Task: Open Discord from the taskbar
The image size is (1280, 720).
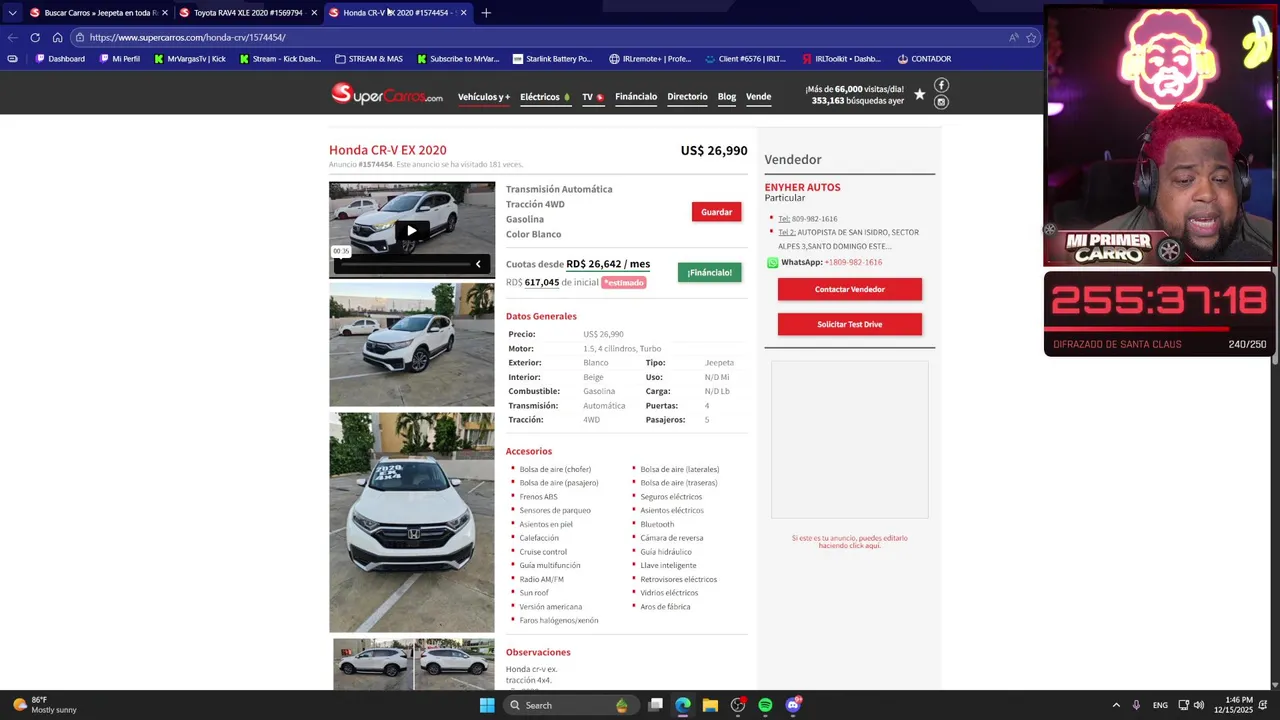Action: tap(793, 705)
